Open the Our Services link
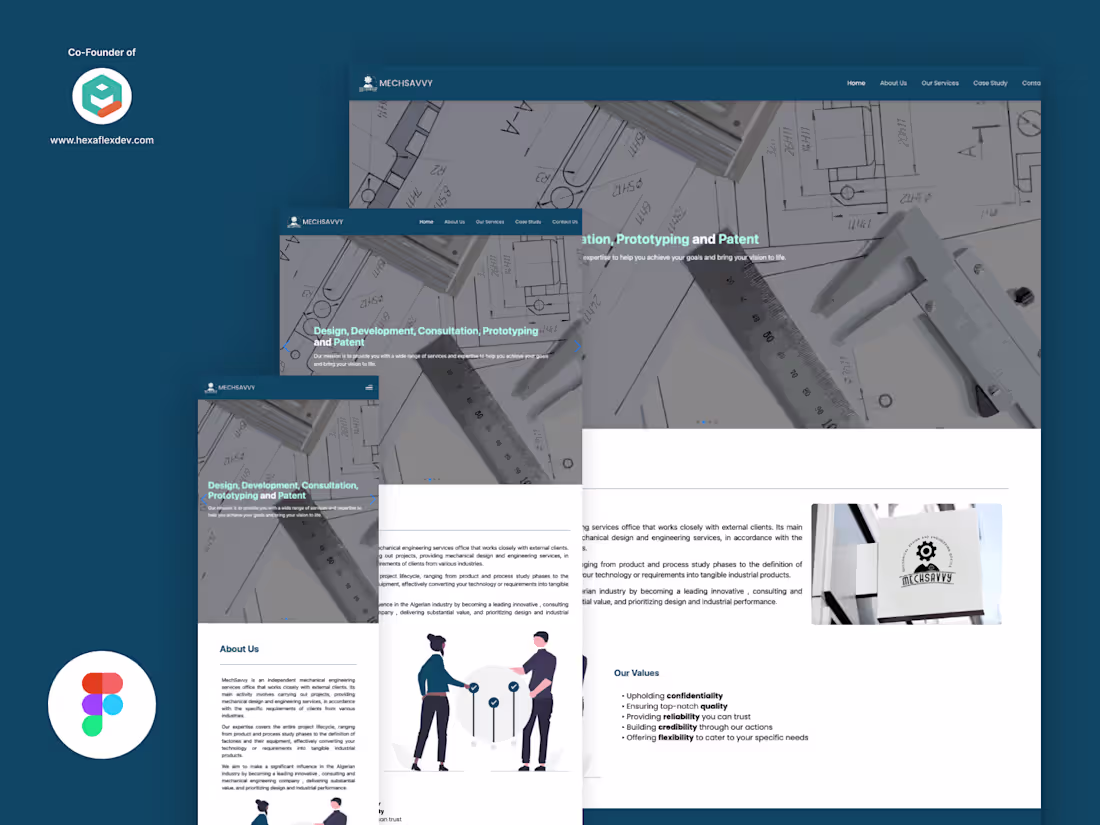Image resolution: width=1100 pixels, height=825 pixels. click(x=940, y=83)
